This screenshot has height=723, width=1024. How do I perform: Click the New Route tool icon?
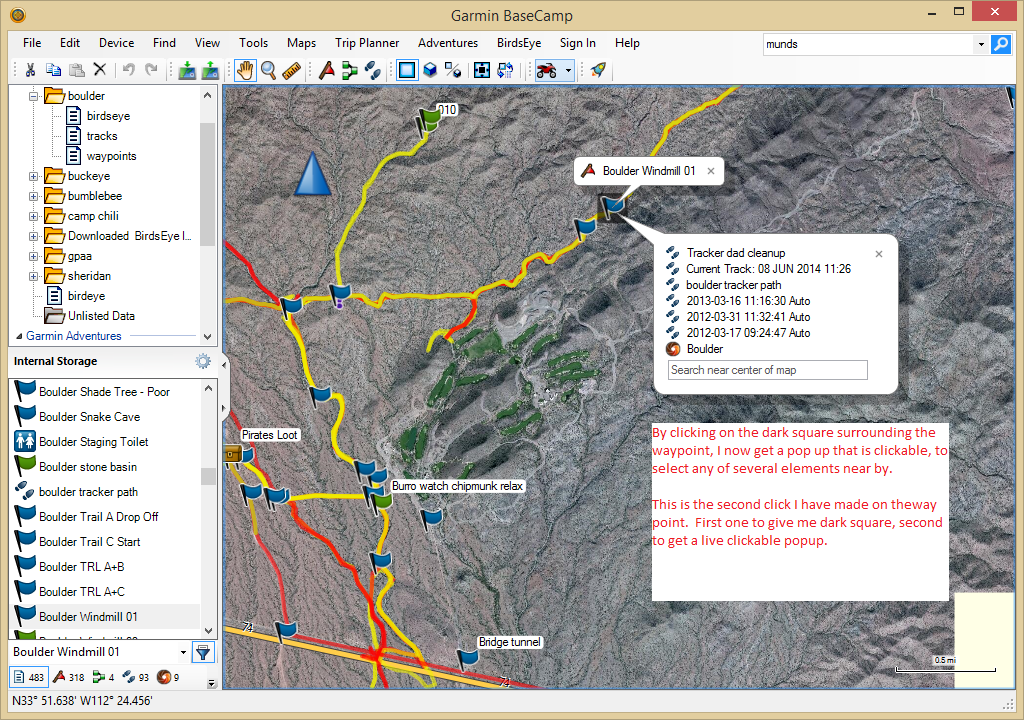pyautogui.click(x=349, y=70)
